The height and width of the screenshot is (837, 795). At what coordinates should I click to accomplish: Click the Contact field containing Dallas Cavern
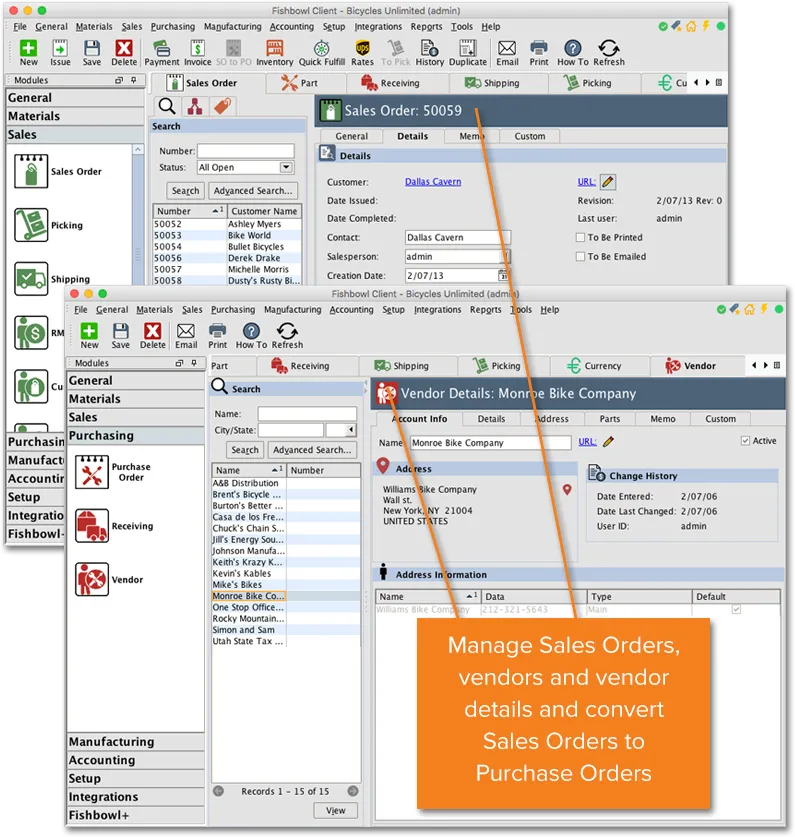tap(458, 237)
